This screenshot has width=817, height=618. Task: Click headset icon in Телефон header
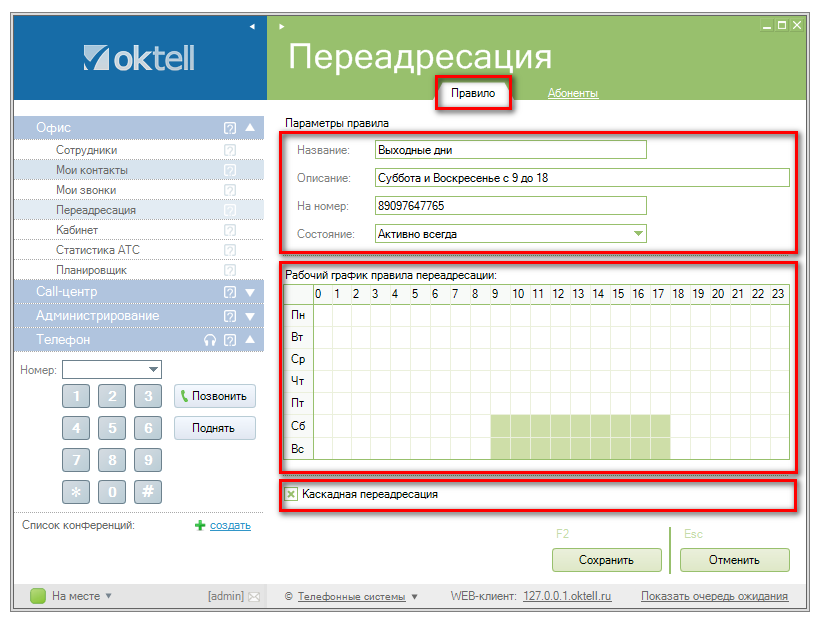click(x=209, y=340)
